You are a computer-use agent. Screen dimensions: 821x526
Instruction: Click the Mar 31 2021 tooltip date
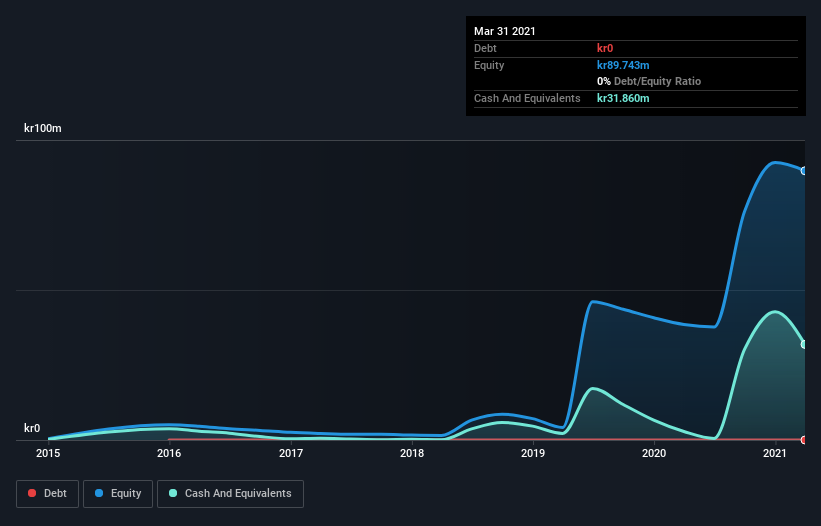tap(505, 31)
